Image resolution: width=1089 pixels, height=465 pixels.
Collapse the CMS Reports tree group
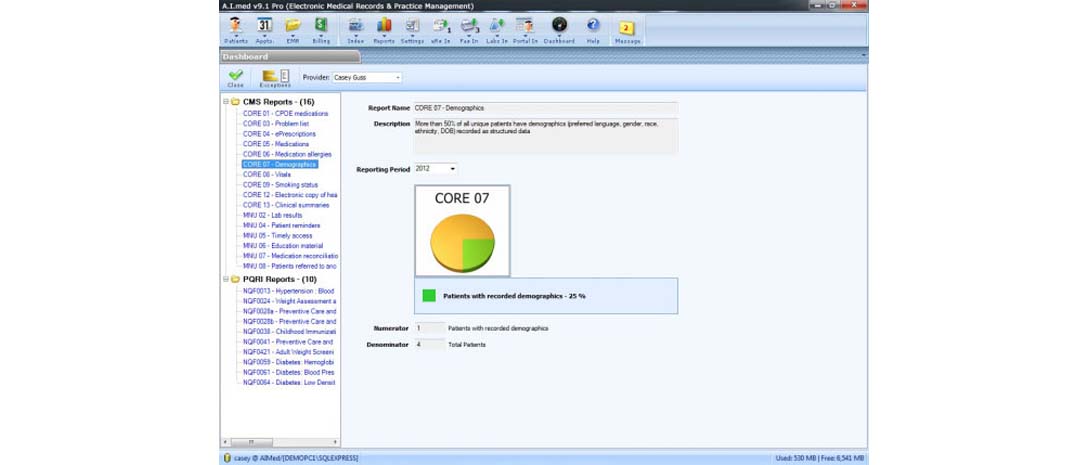pos(226,102)
